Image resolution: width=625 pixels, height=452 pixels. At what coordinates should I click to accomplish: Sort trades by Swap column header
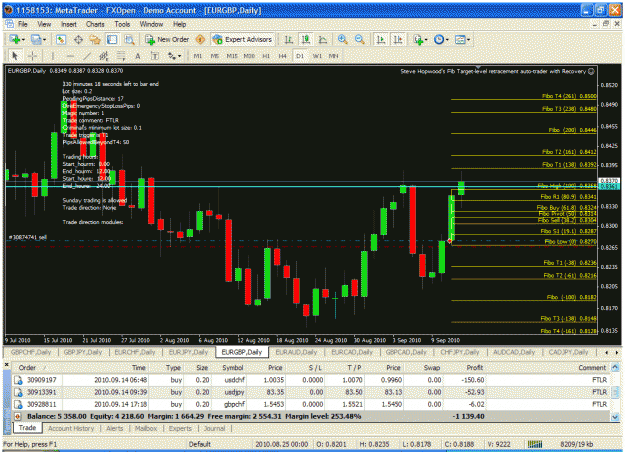pos(432,367)
